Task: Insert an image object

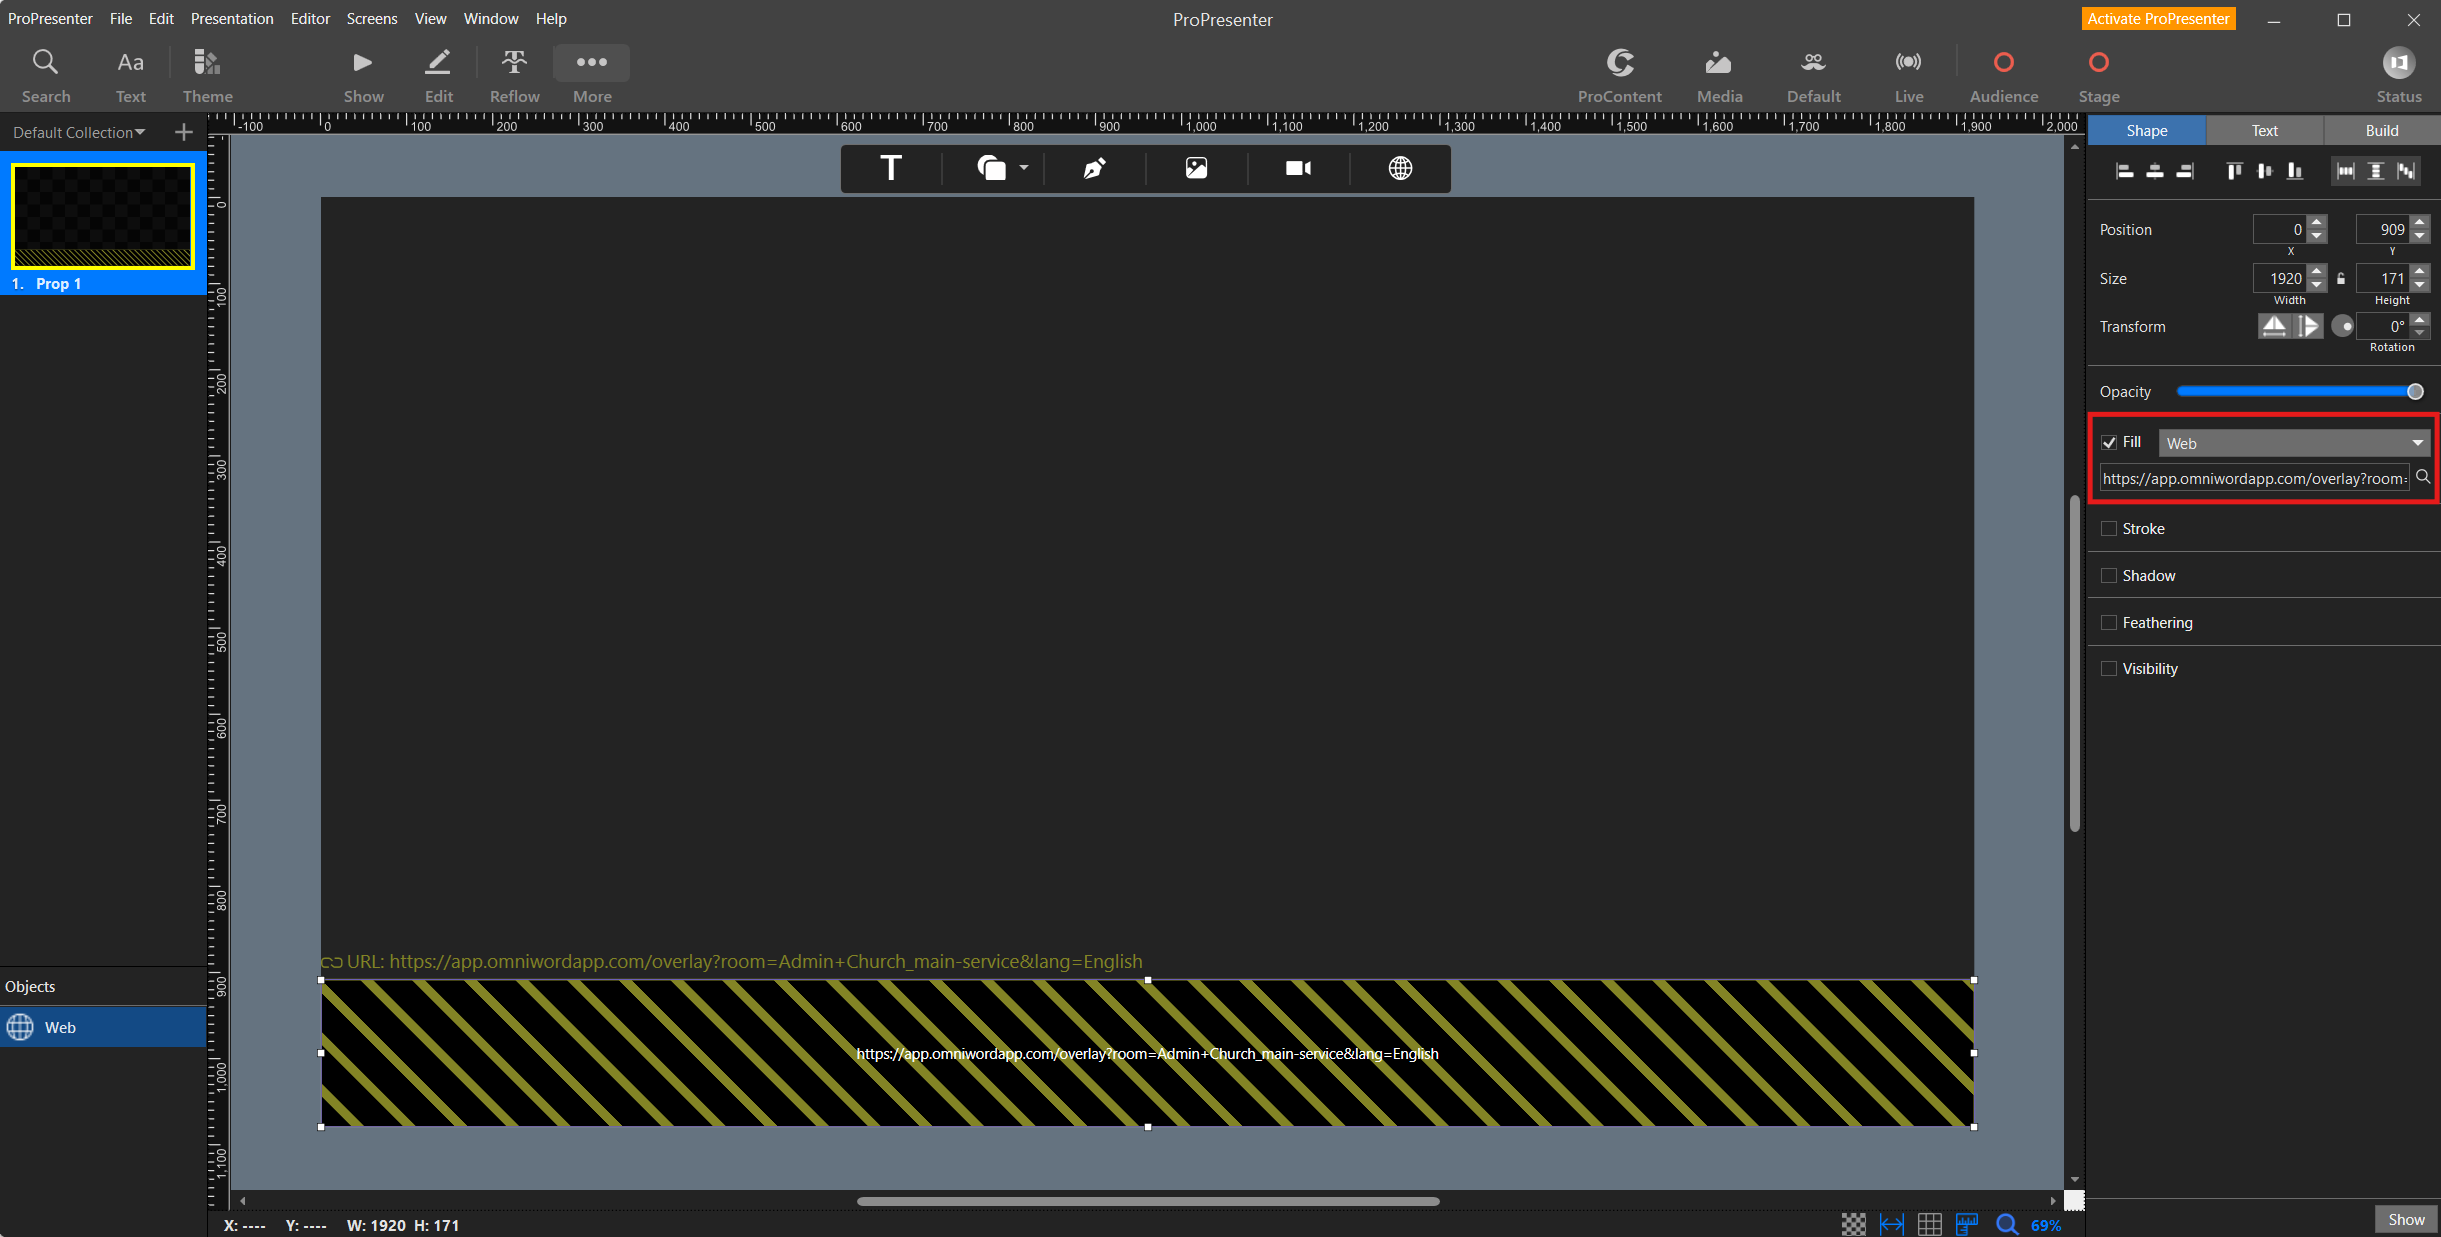Action: [1196, 168]
